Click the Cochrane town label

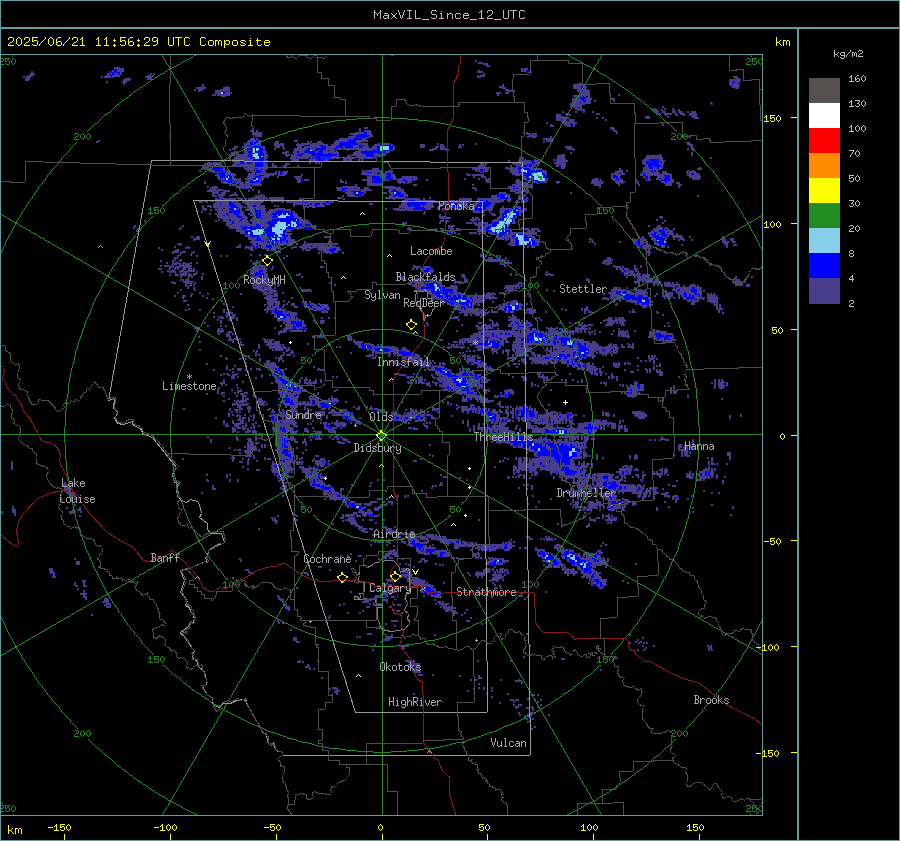click(x=327, y=559)
